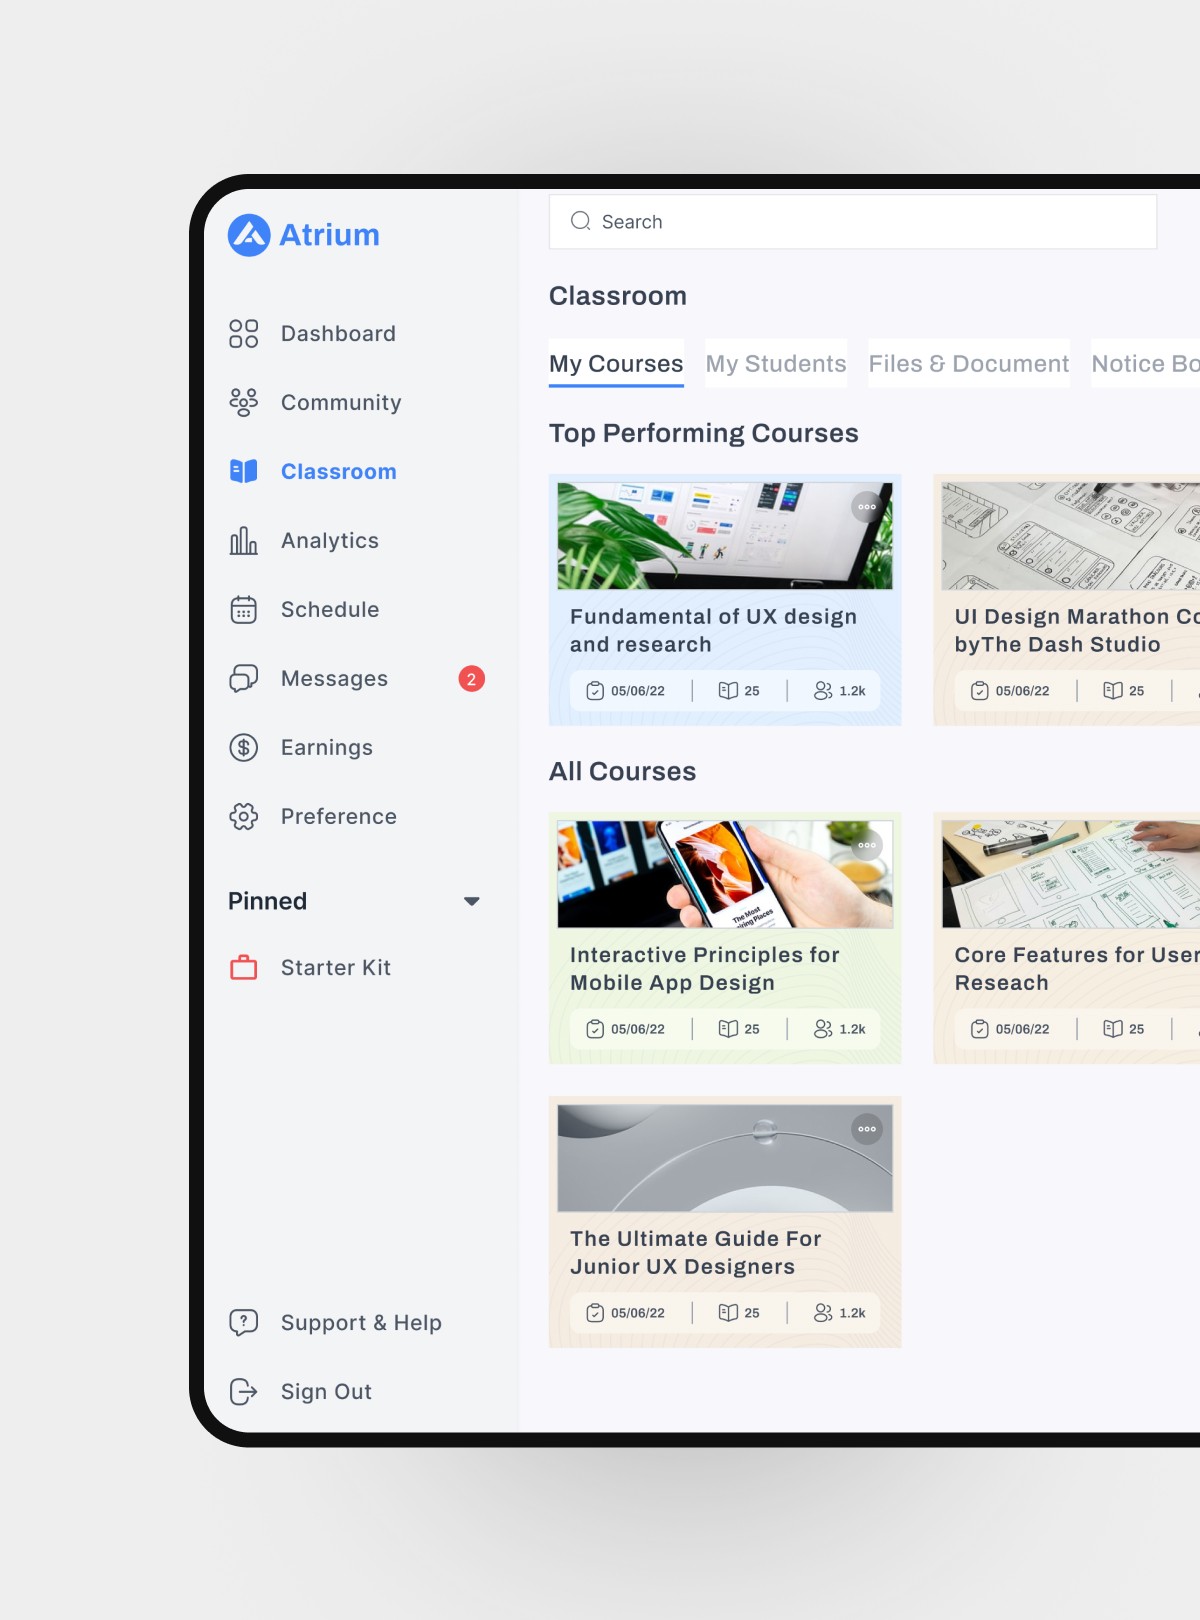1200x1620 pixels.
Task: Collapse the Pinned section arrow
Action: point(472,901)
